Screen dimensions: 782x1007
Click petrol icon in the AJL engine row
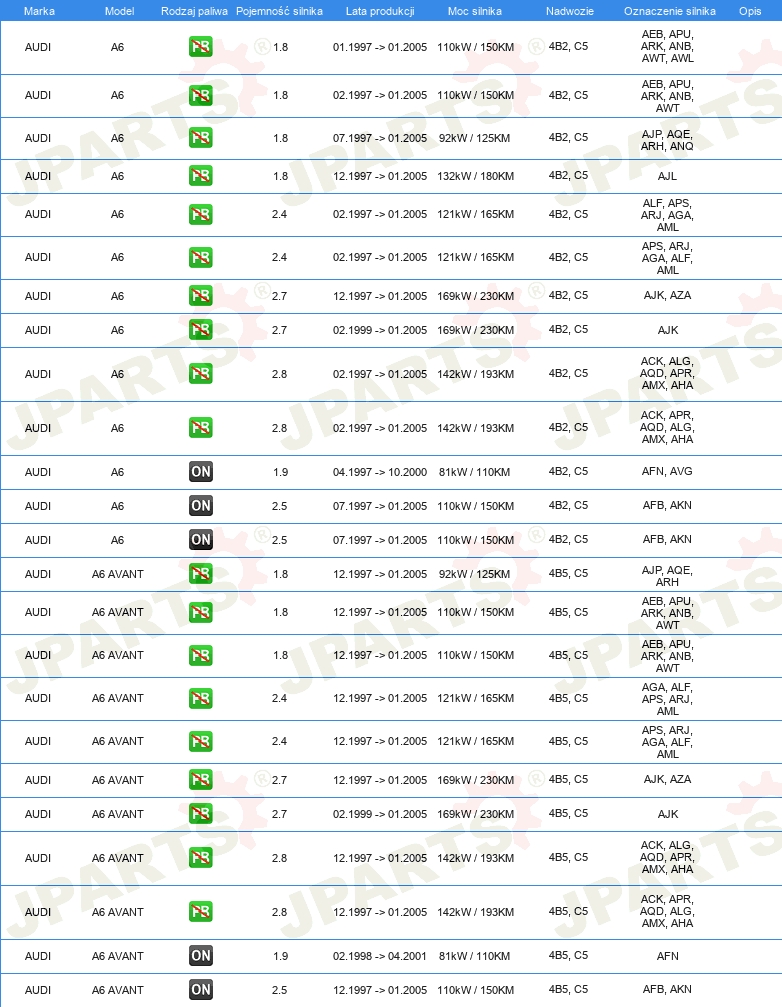point(200,175)
